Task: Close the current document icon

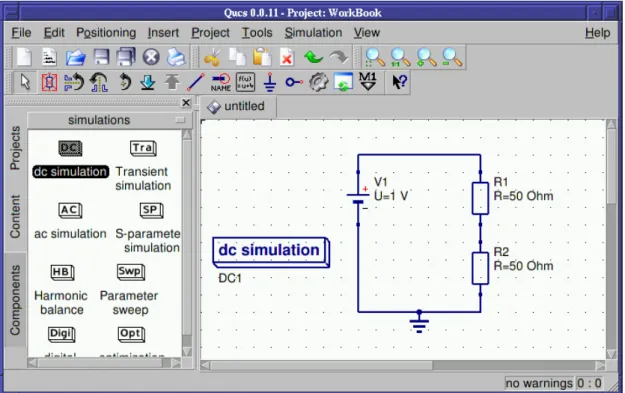Action: click(x=151, y=58)
